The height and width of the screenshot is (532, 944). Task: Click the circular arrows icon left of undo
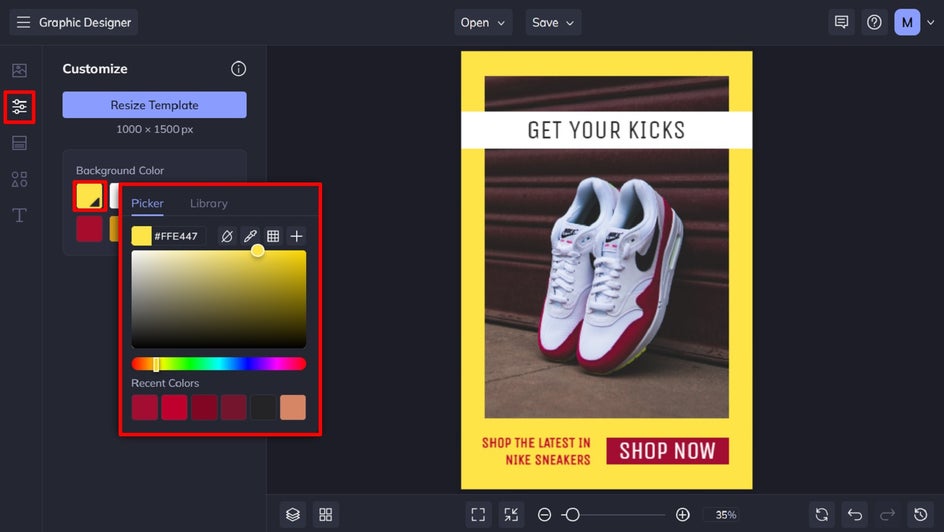click(x=822, y=515)
